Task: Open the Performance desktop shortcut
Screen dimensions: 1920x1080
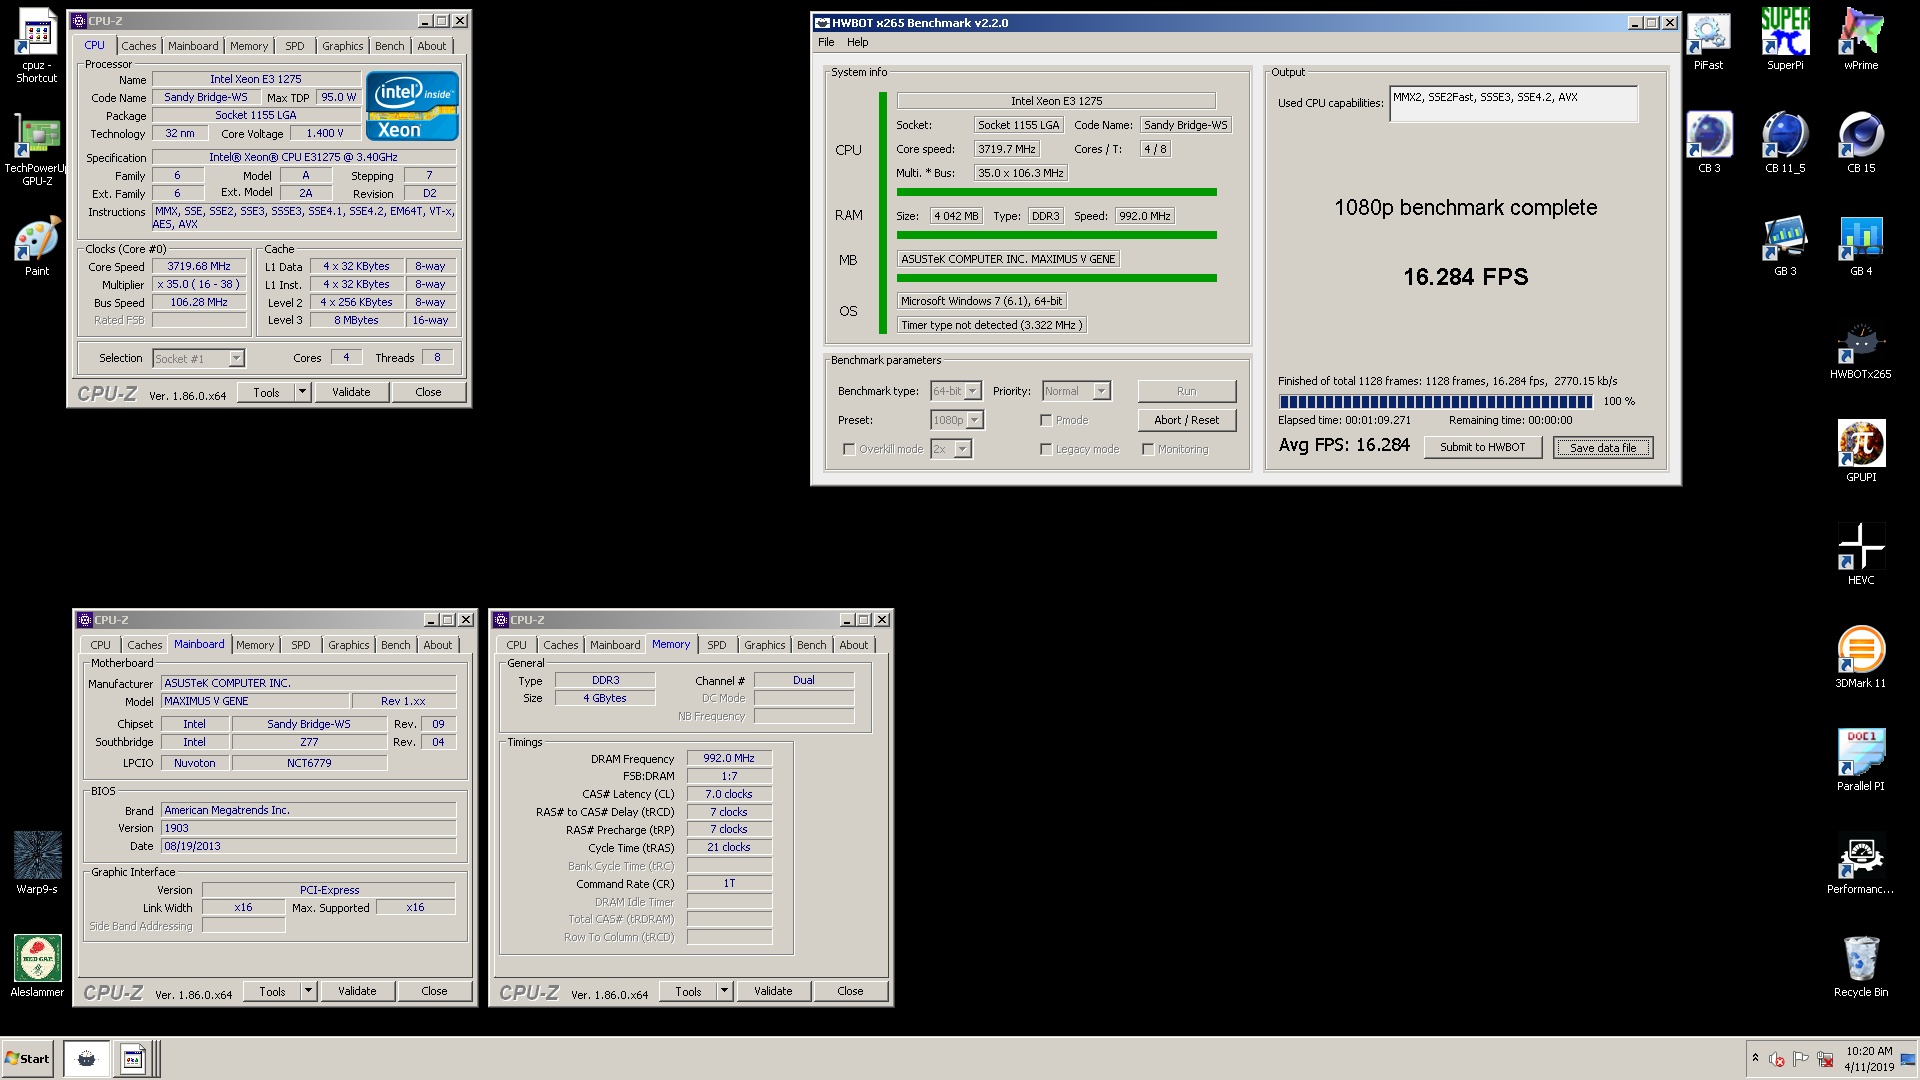Action: pyautogui.click(x=1861, y=864)
